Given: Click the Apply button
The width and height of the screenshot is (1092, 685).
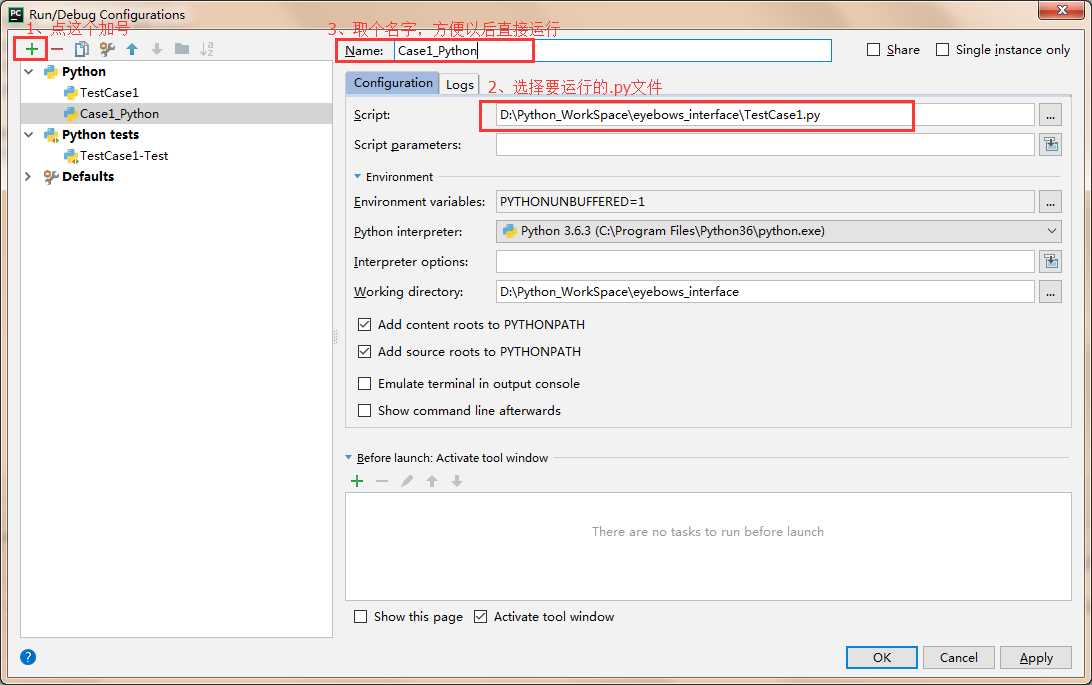Looking at the screenshot, I should (x=1036, y=657).
